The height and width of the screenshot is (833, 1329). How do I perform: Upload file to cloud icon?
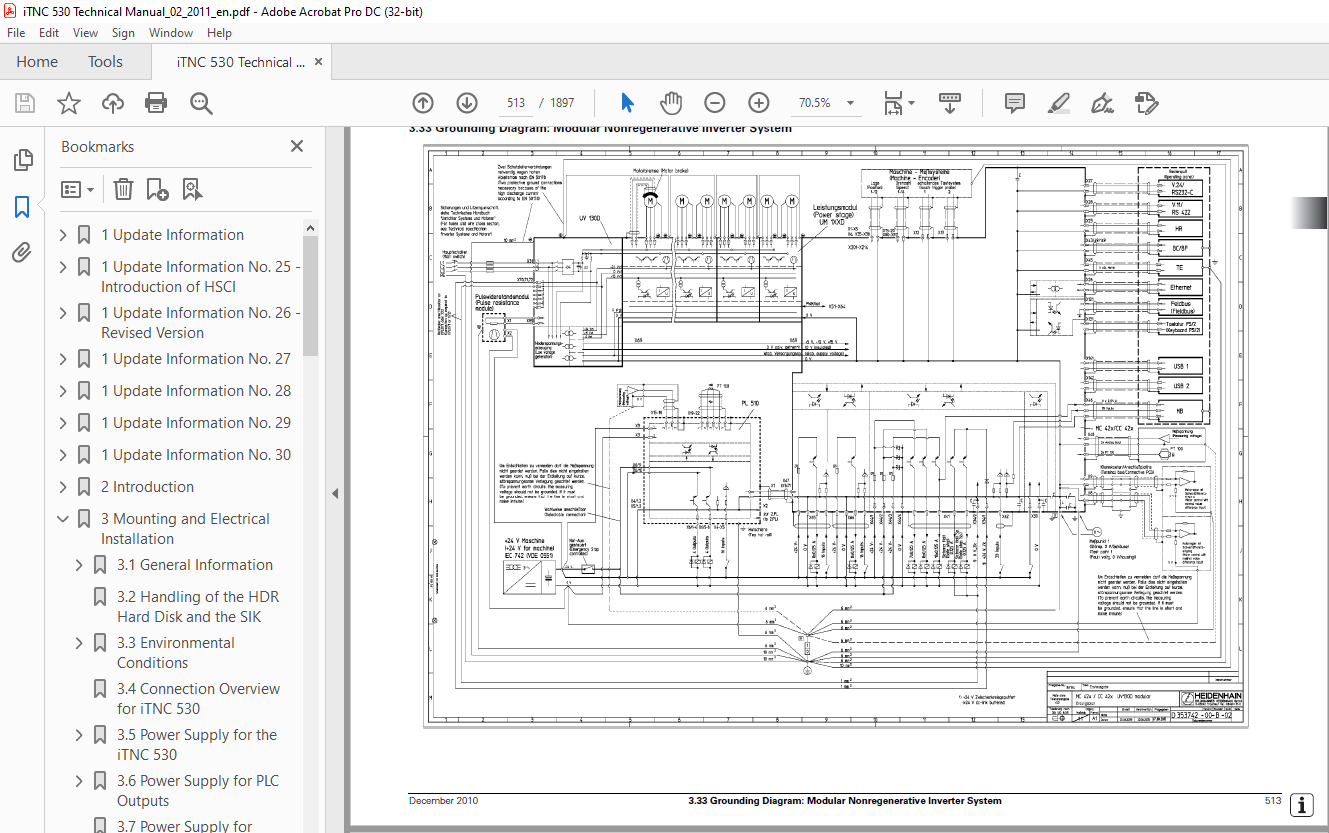click(x=113, y=103)
